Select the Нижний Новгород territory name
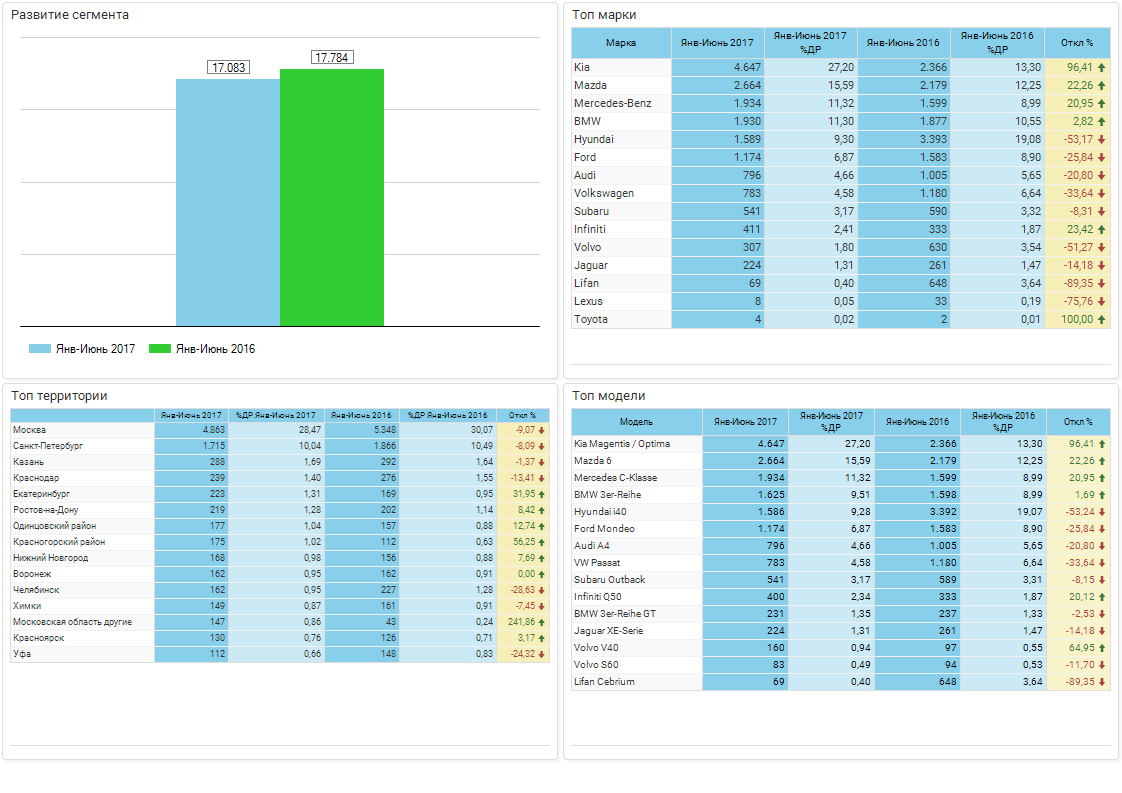Viewport: 1122px width, 793px height. [x=51, y=558]
